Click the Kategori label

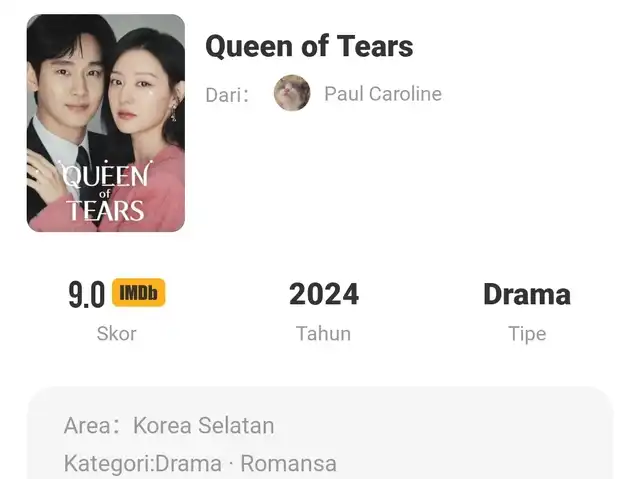point(109,464)
